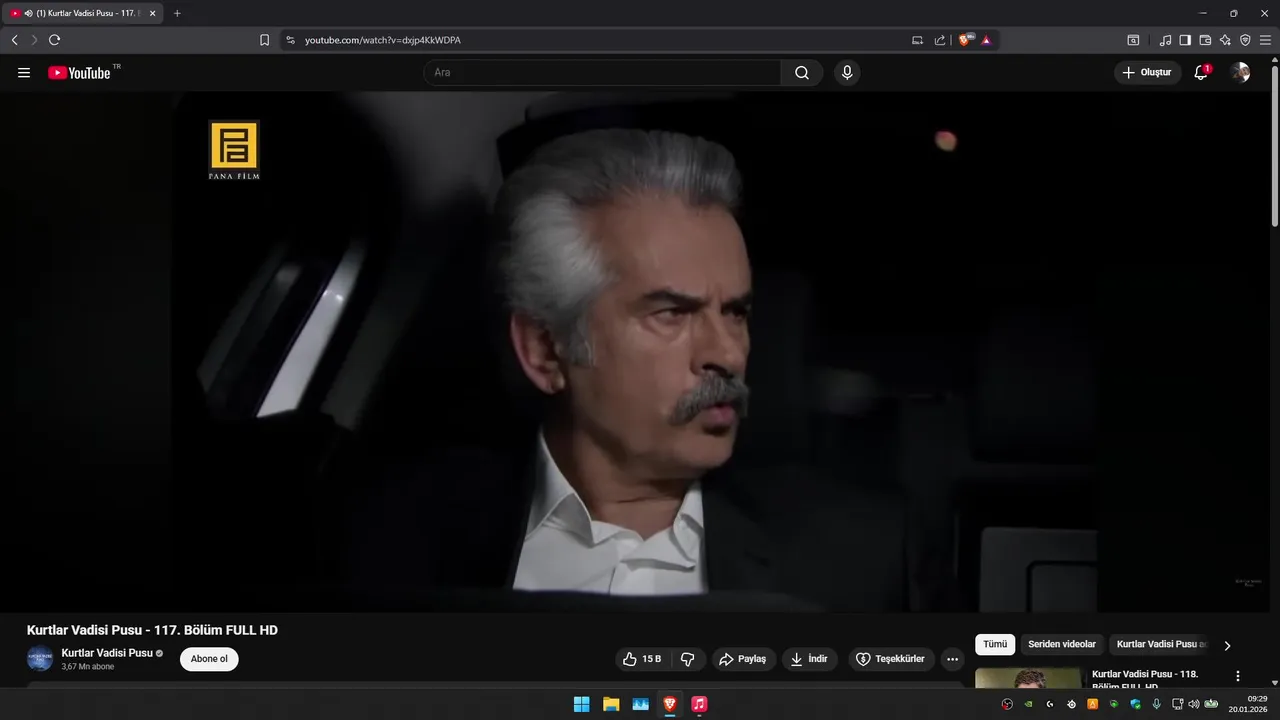Image resolution: width=1280 pixels, height=720 pixels.
Task: Open the Windows Security tray icon
Action: pyautogui.click(x=1135, y=704)
